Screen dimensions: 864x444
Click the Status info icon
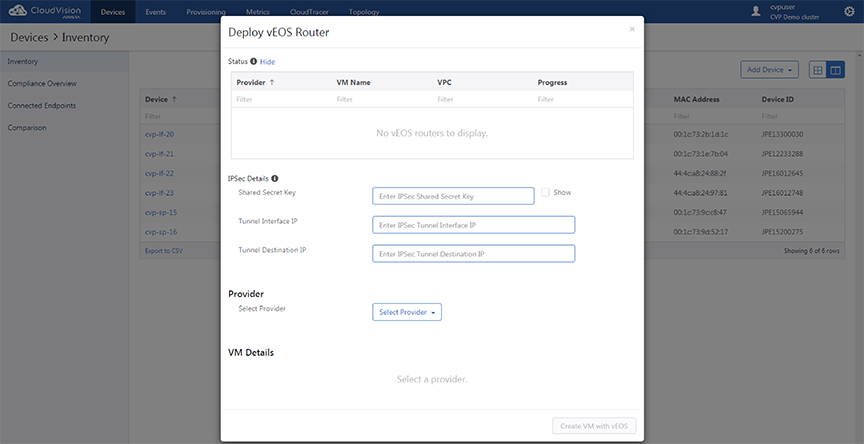click(253, 62)
